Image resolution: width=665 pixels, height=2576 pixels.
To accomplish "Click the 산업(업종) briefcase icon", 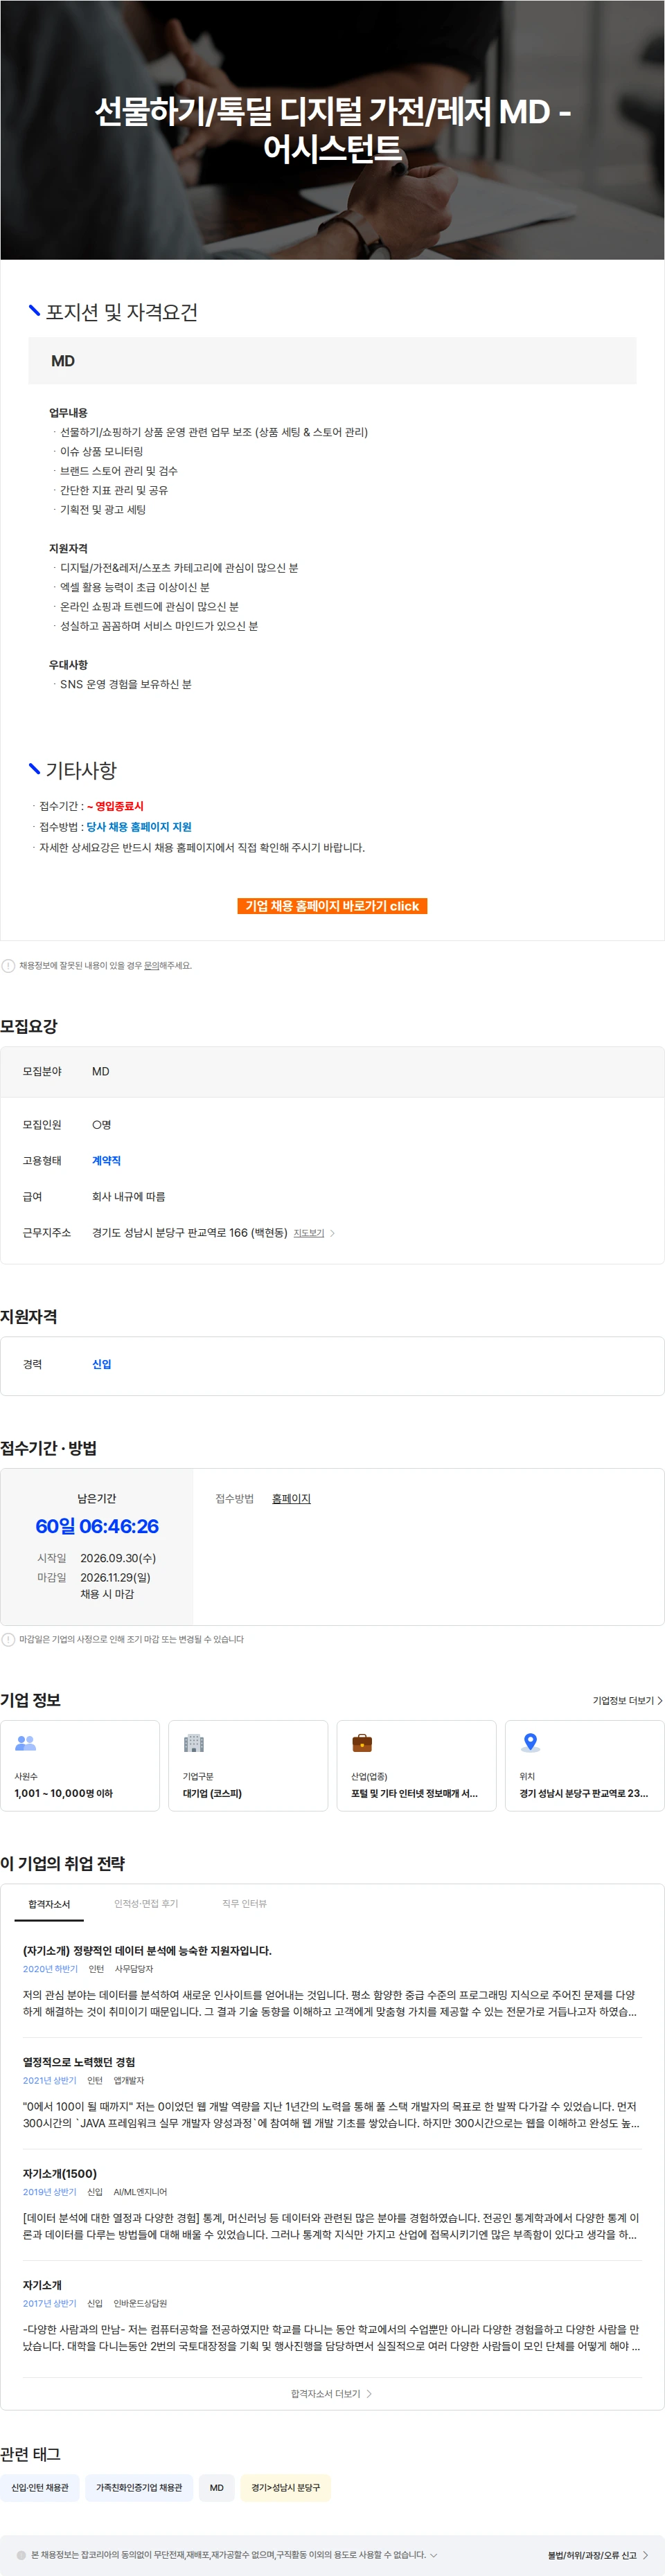I will click(362, 1743).
